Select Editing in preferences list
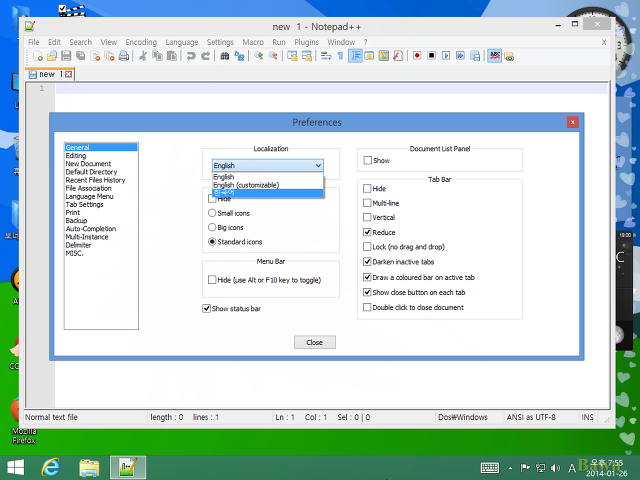The height and width of the screenshot is (480, 640). pyautogui.click(x=76, y=156)
